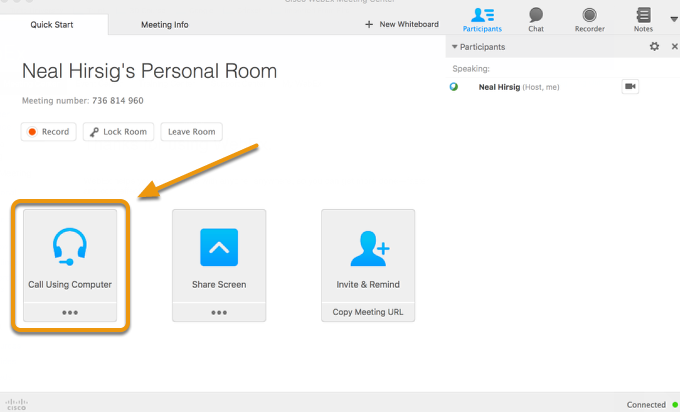Toggle Neal Hirsig's video camera icon
Screen dimensions: 680x412
tap(630, 86)
